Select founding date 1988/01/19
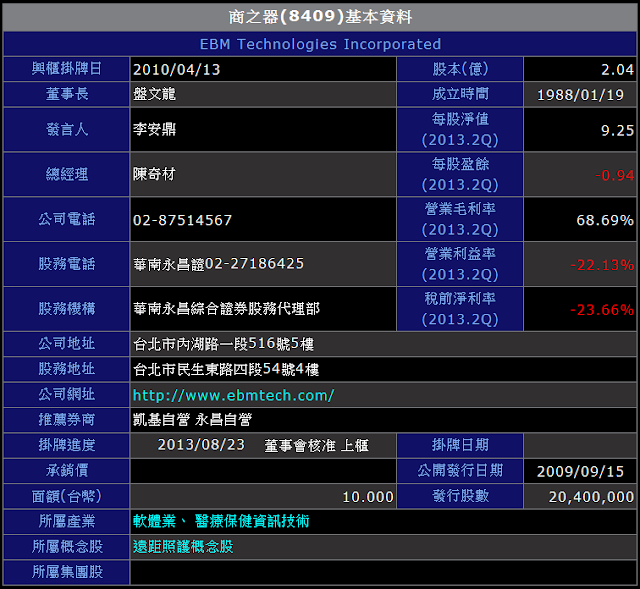 pos(580,95)
